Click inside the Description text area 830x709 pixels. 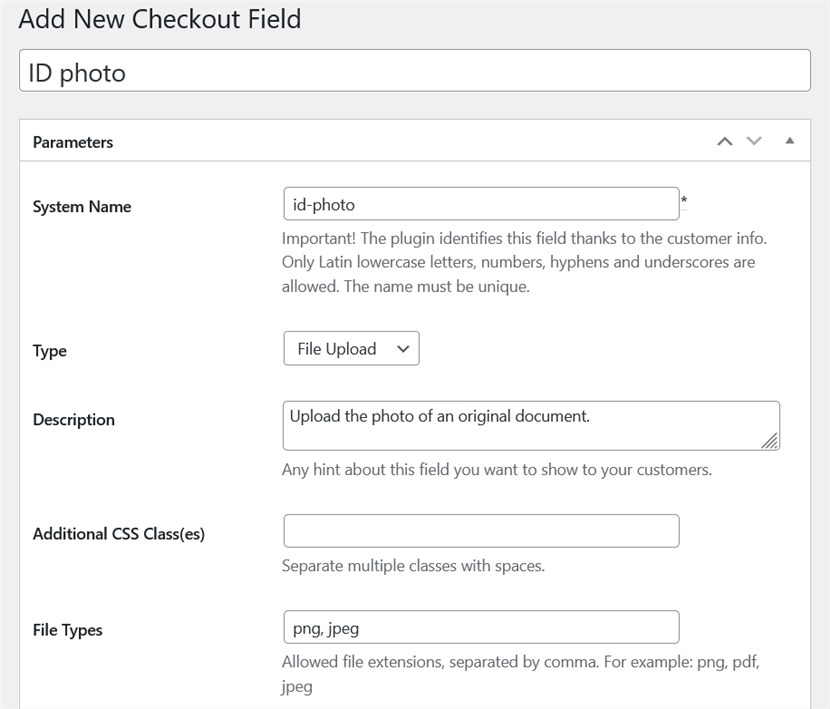point(530,426)
